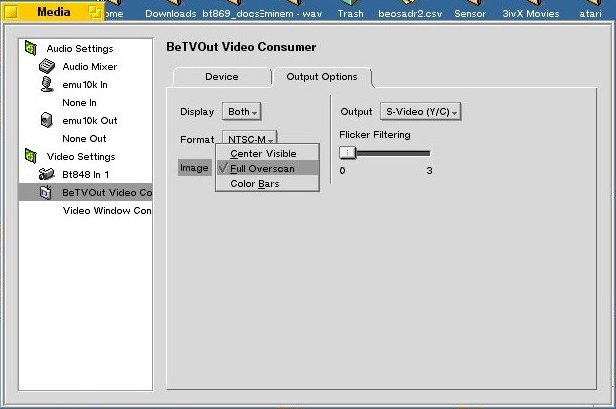Select None In audio input item
The image size is (616, 409).
pos(79,102)
